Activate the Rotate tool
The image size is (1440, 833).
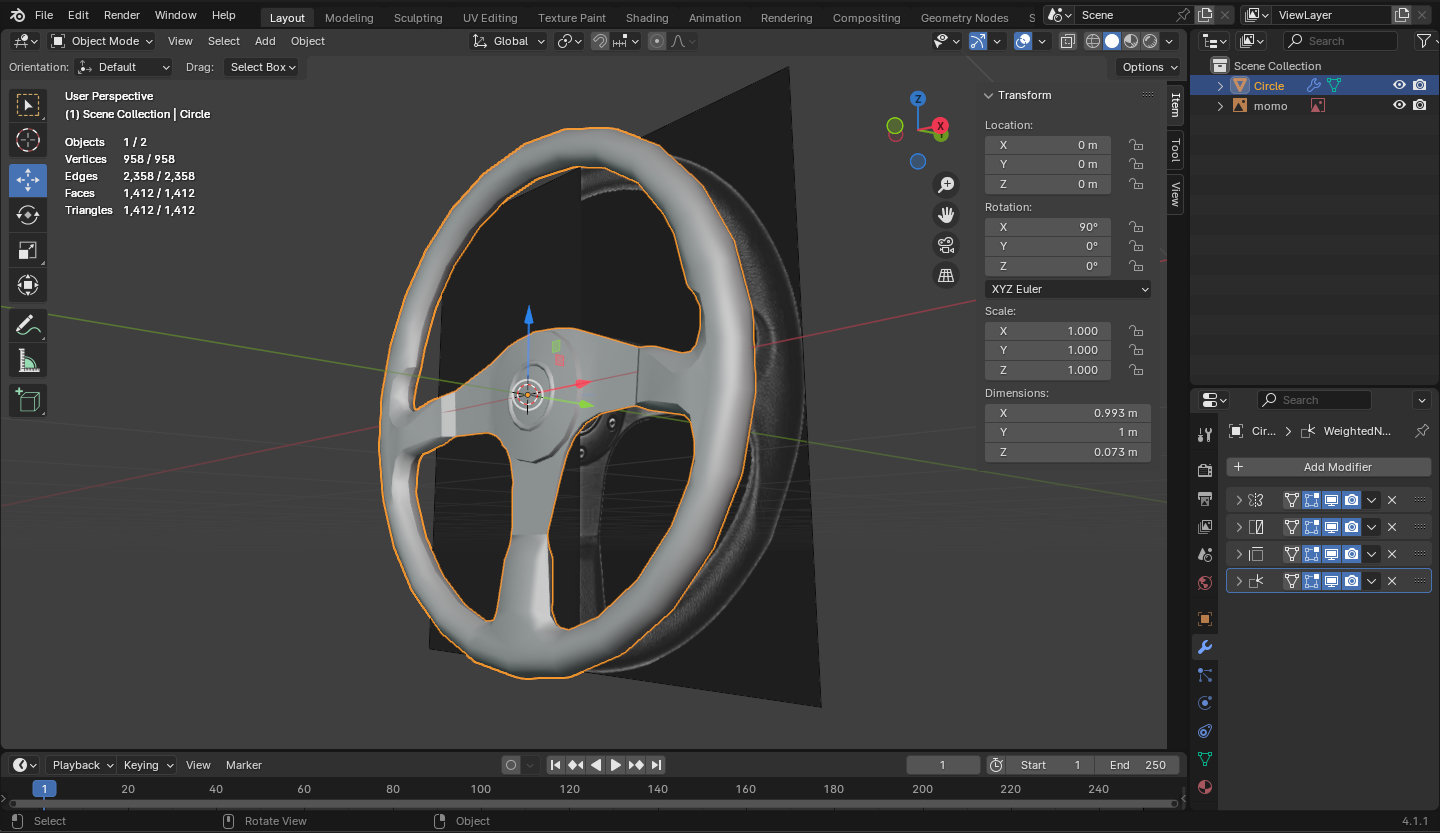[28, 215]
